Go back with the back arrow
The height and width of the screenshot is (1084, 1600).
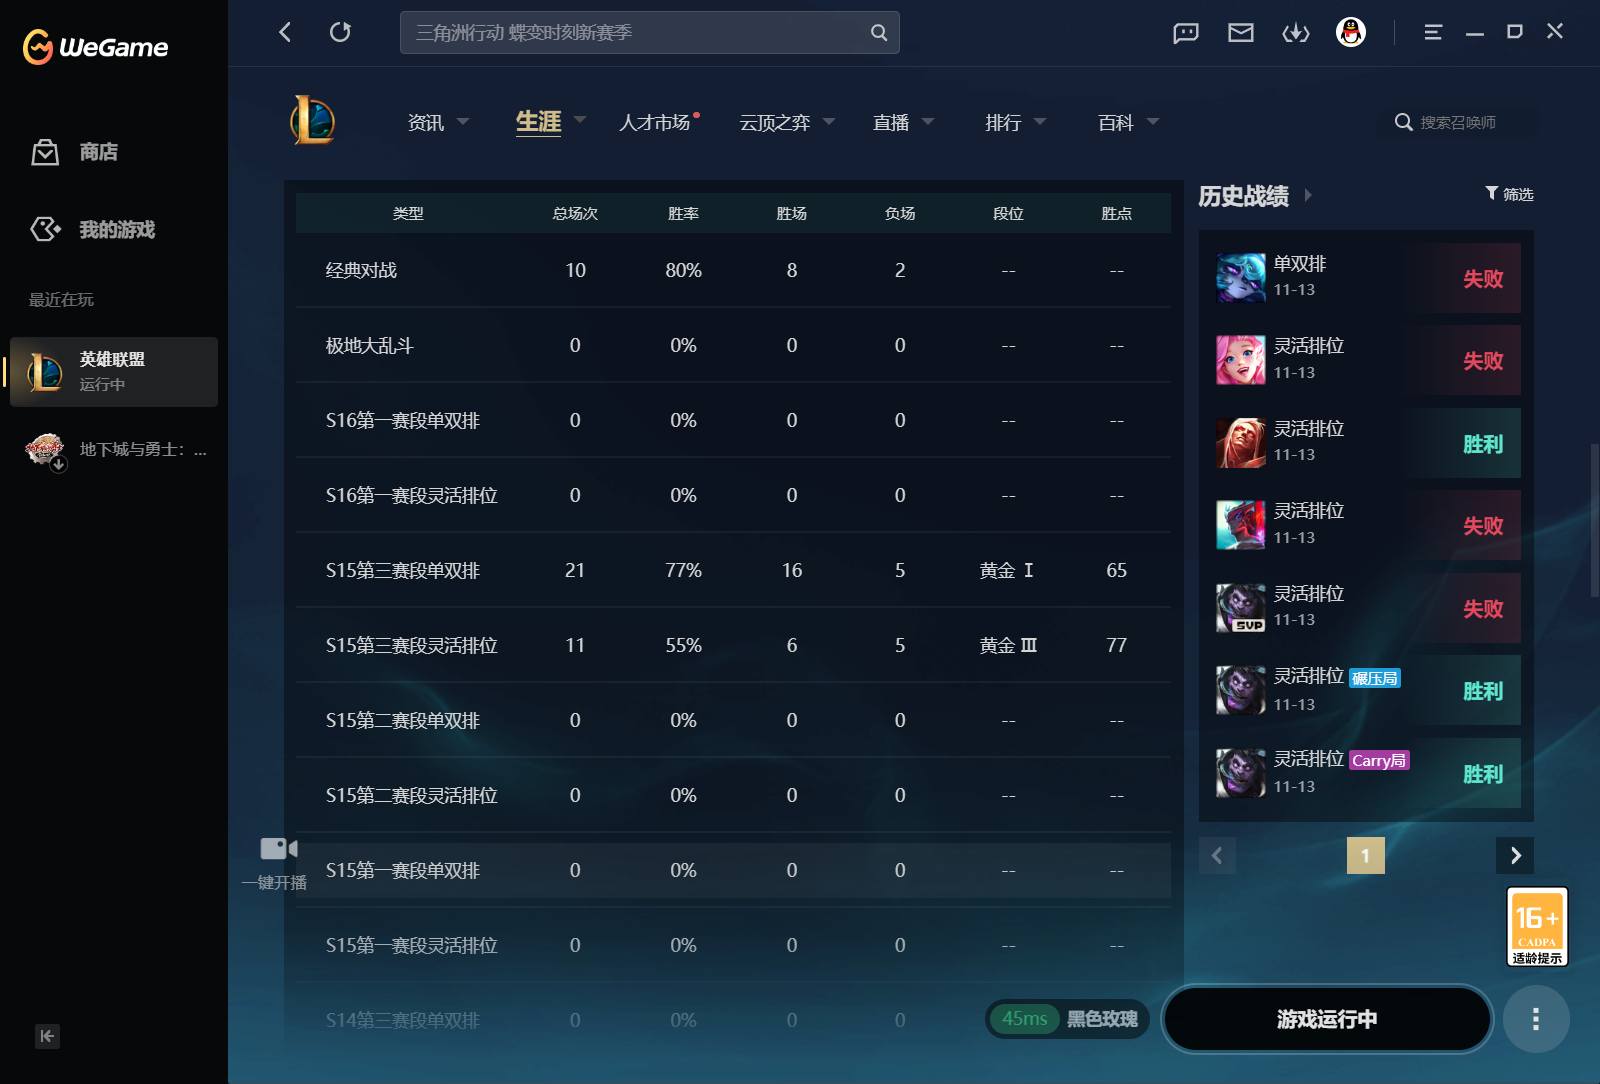coord(285,32)
